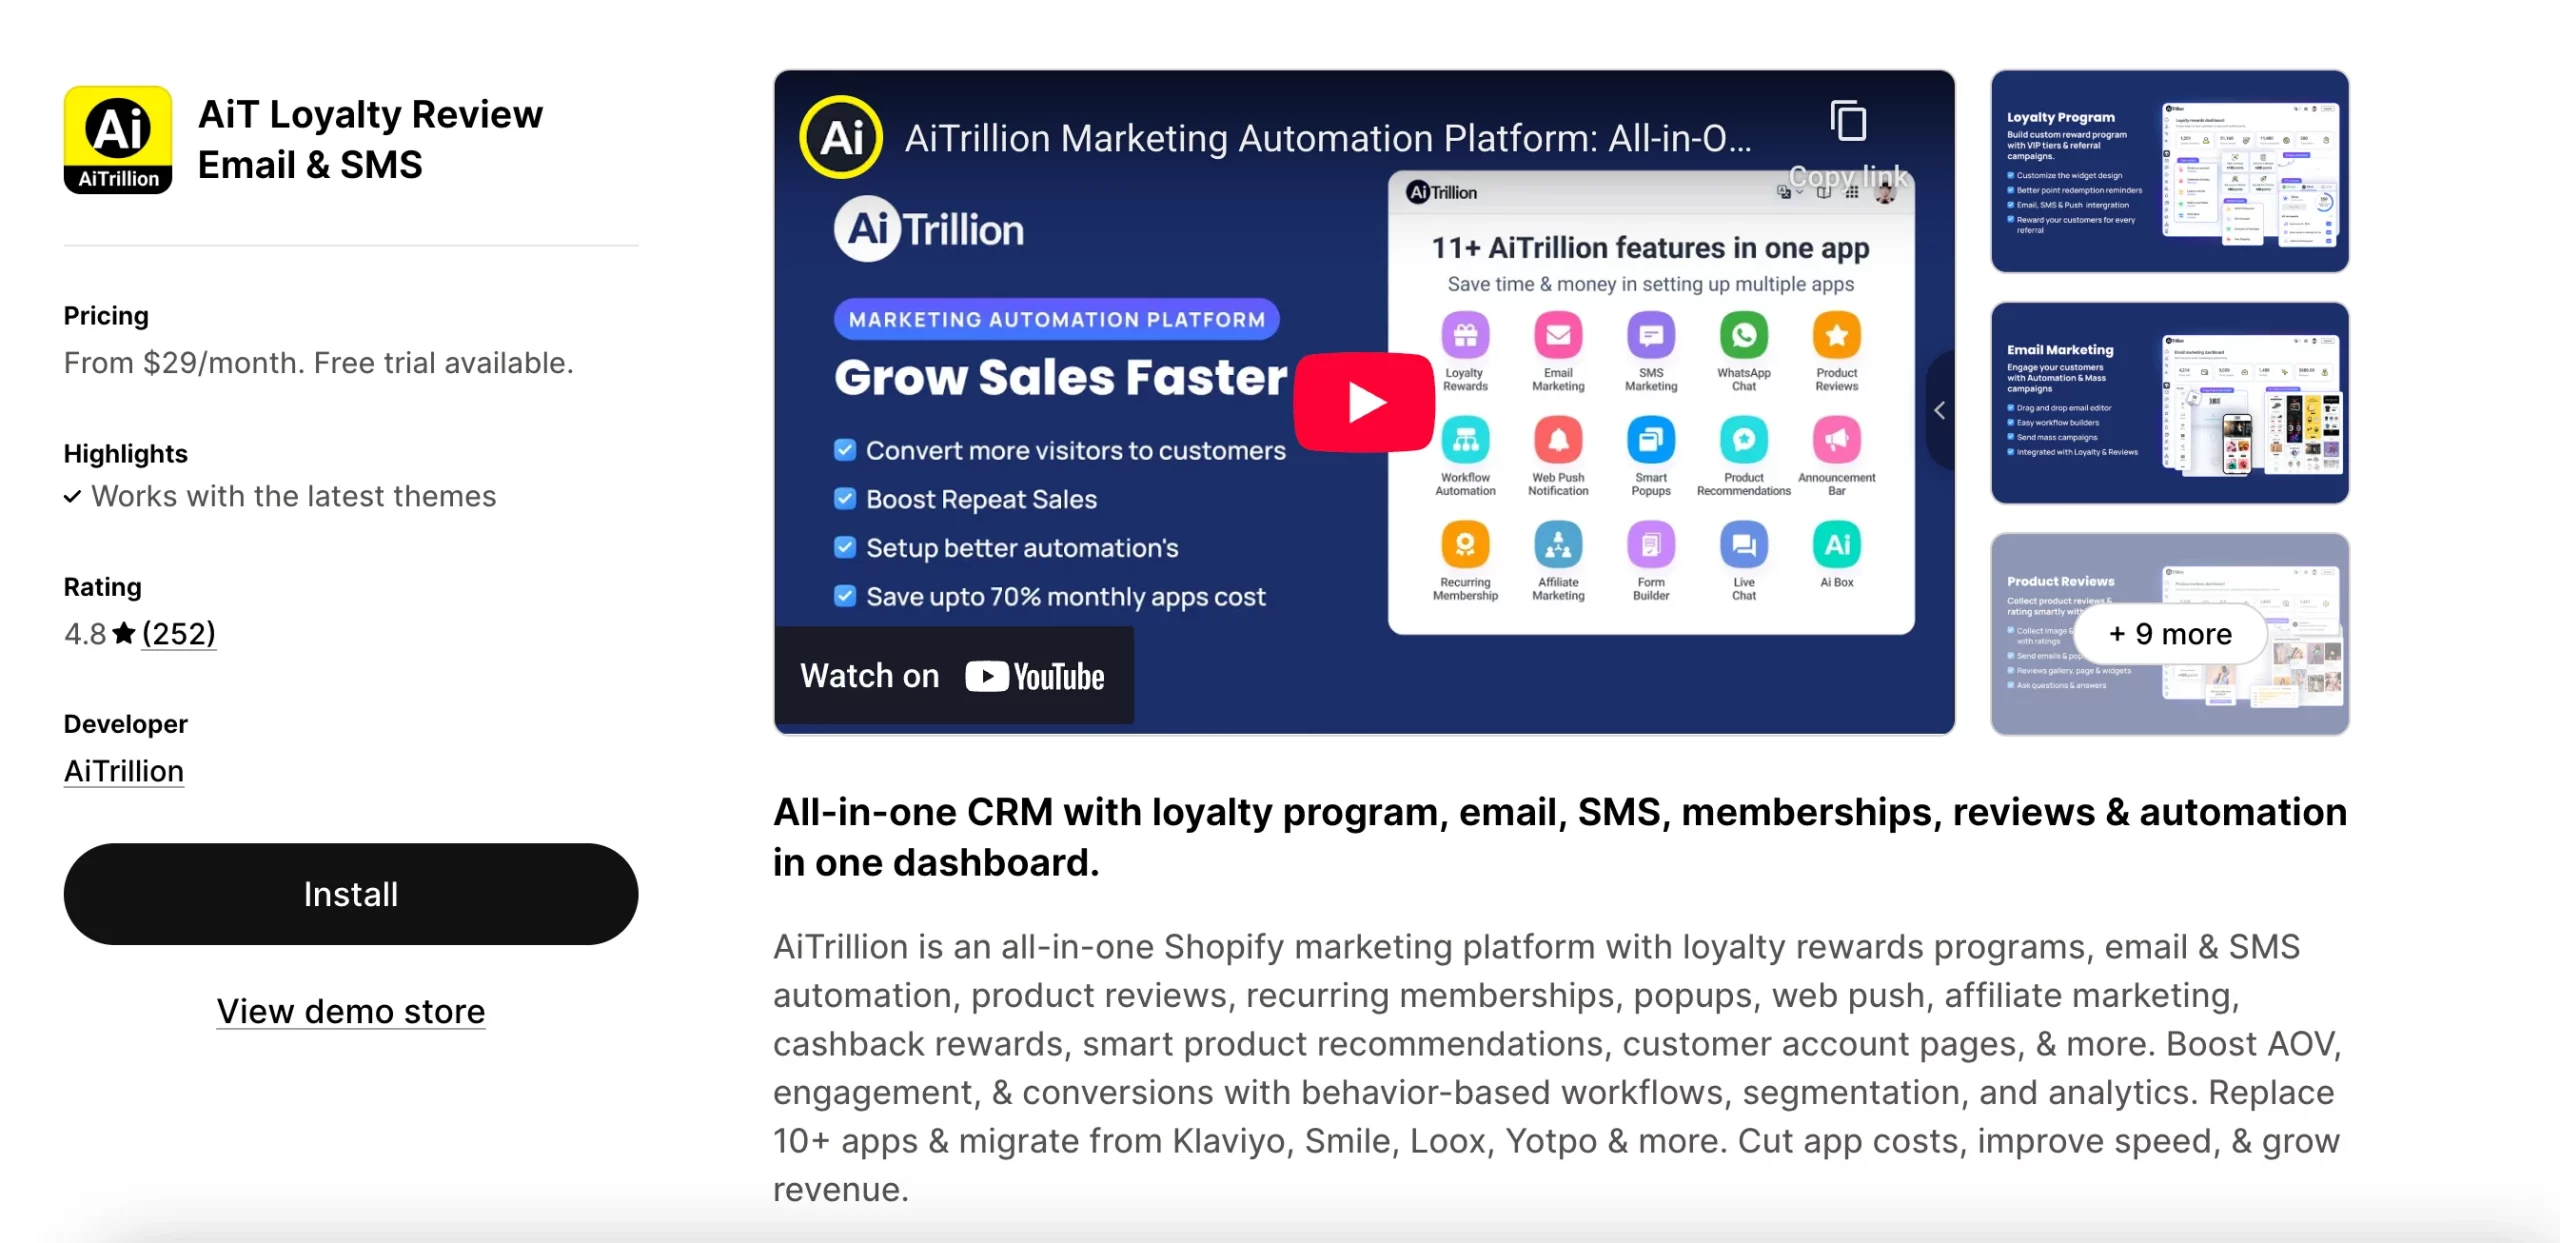The width and height of the screenshot is (2560, 1243).
Task: Click the Copy link icon on video
Action: [1847, 122]
